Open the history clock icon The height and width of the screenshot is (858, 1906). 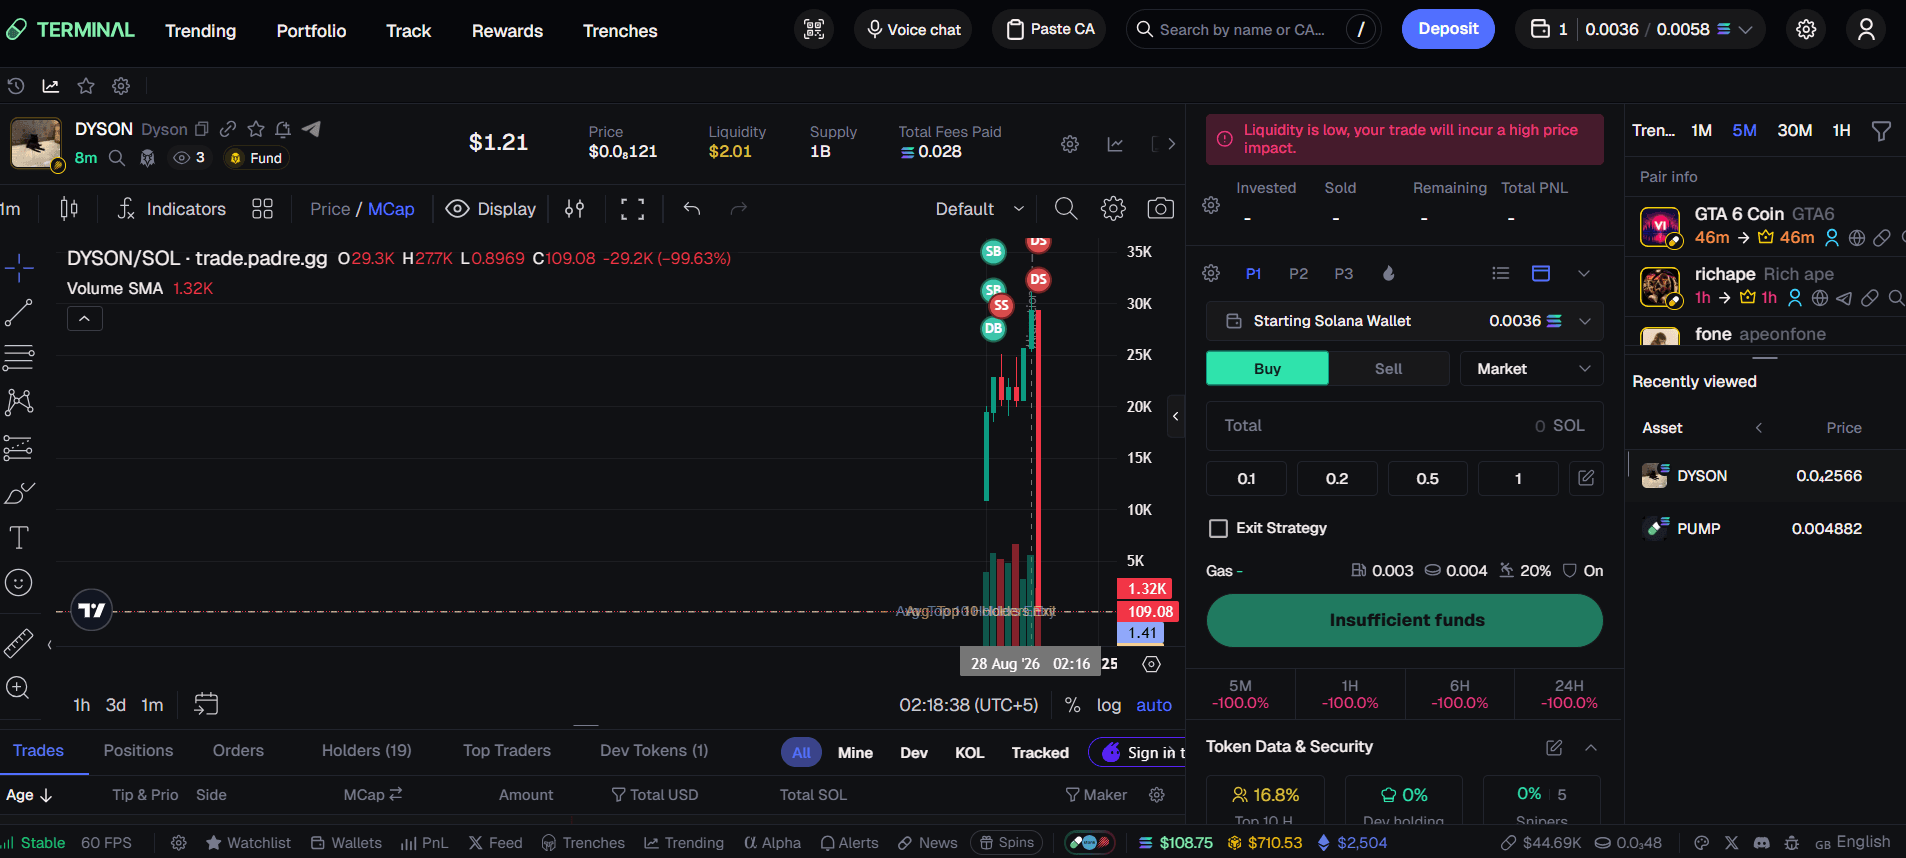[16, 86]
